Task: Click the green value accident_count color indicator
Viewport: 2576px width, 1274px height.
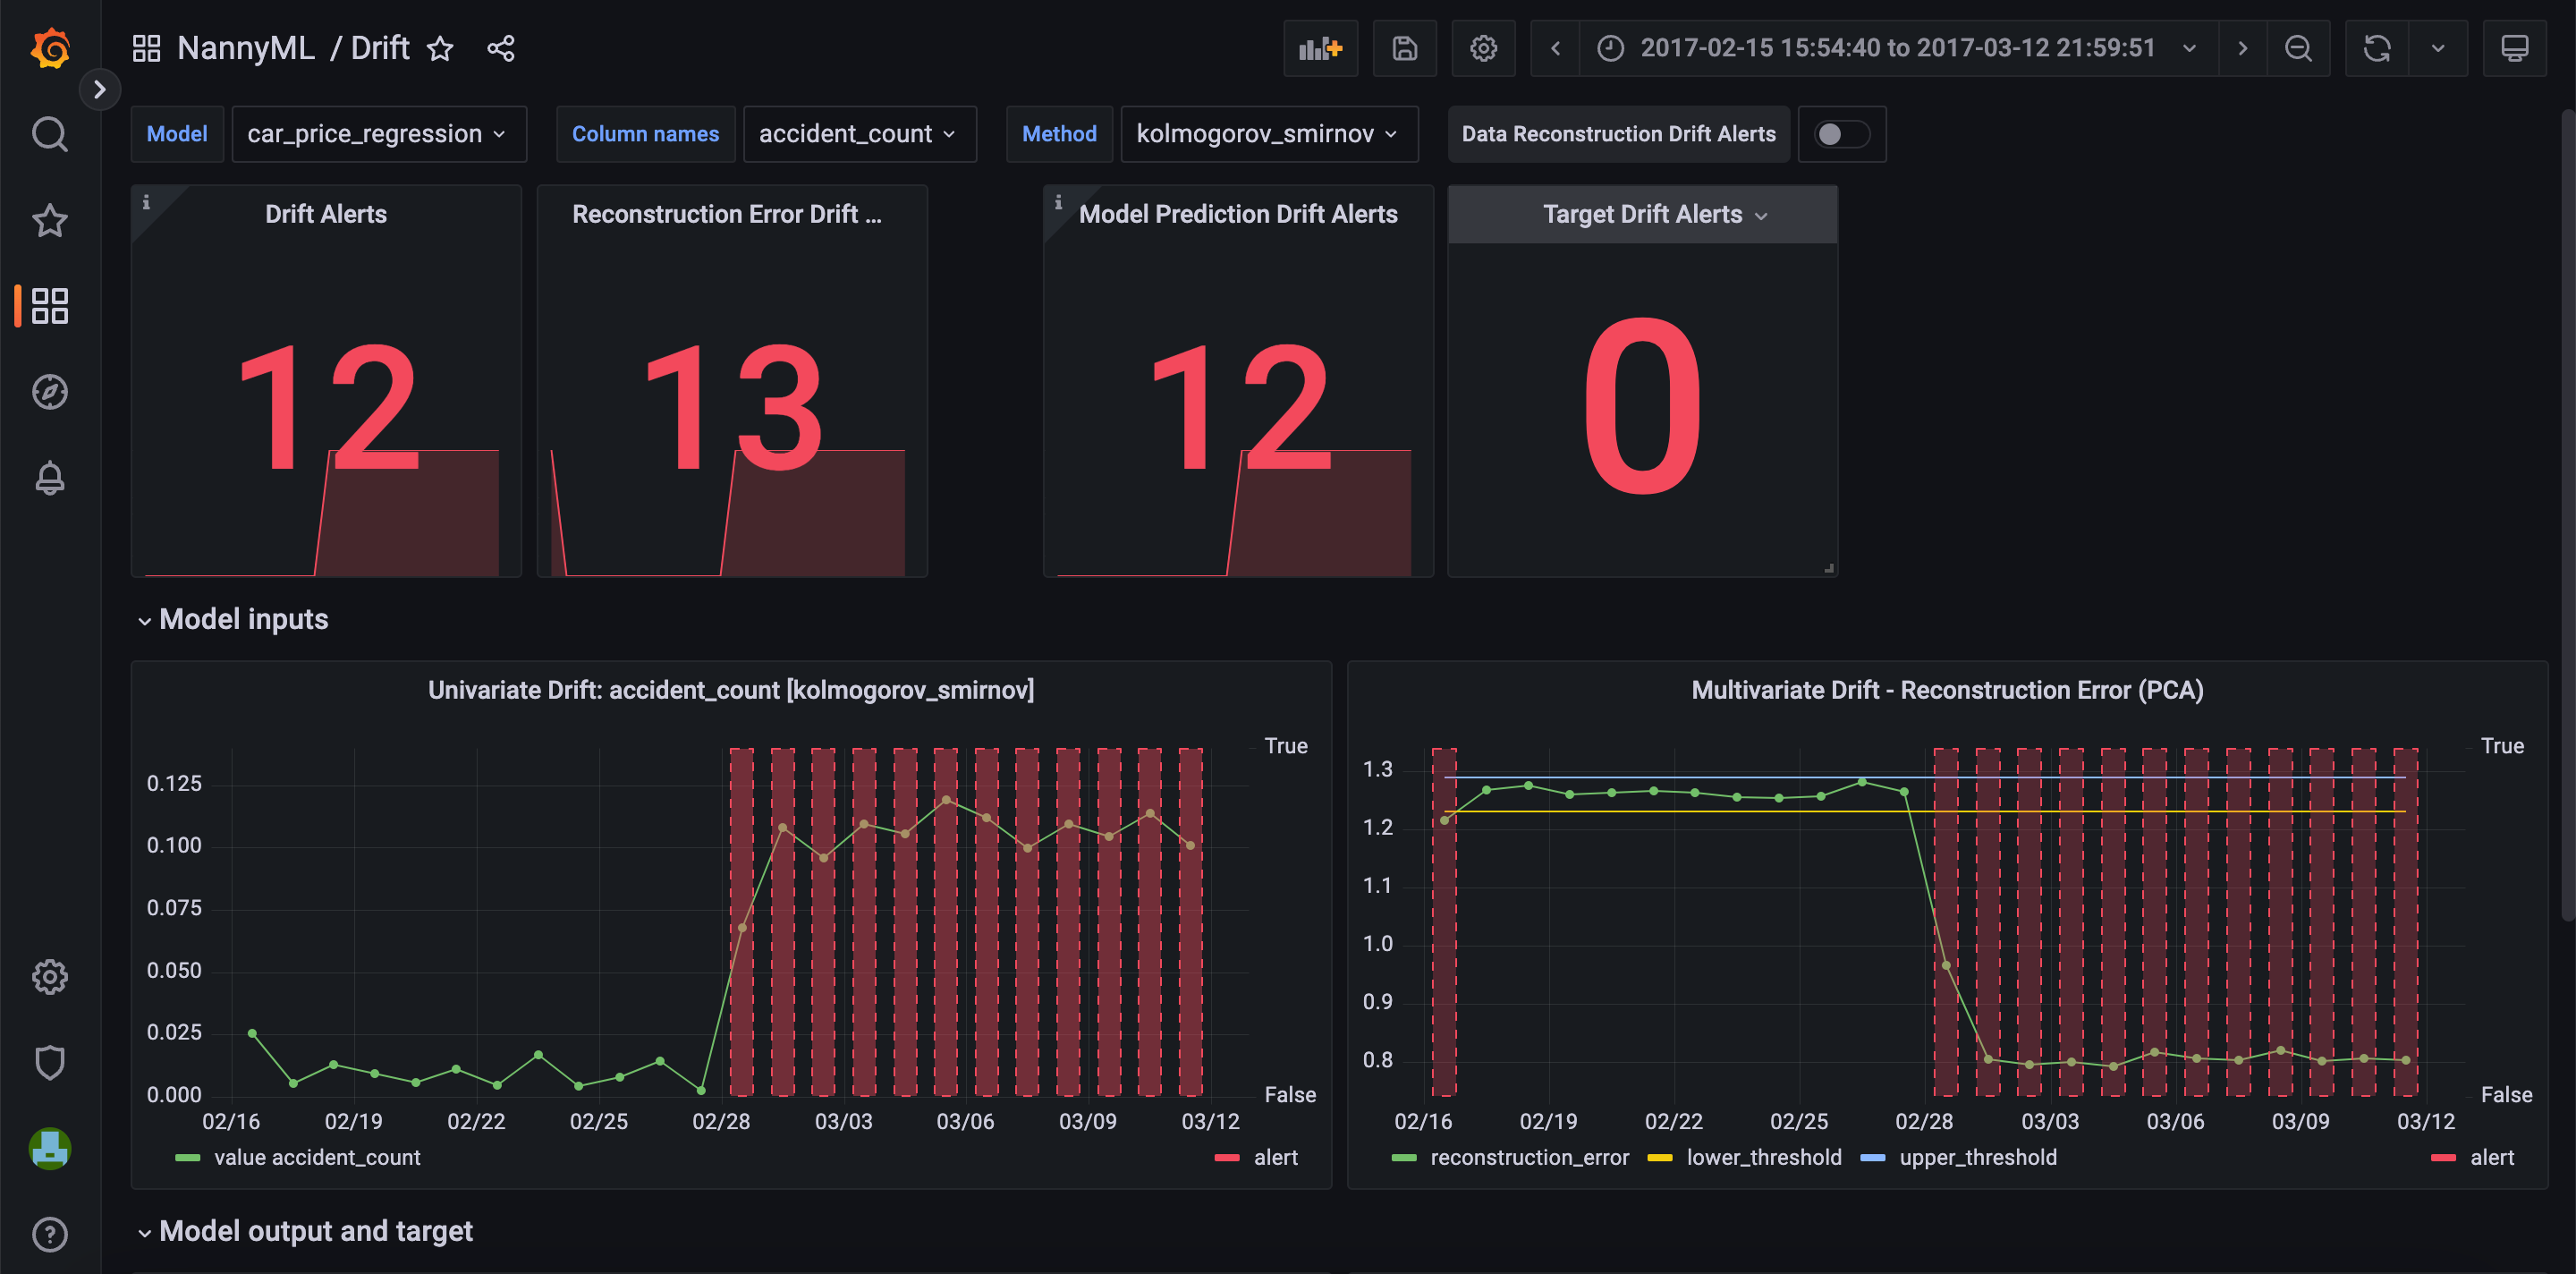Action: tap(188, 1157)
